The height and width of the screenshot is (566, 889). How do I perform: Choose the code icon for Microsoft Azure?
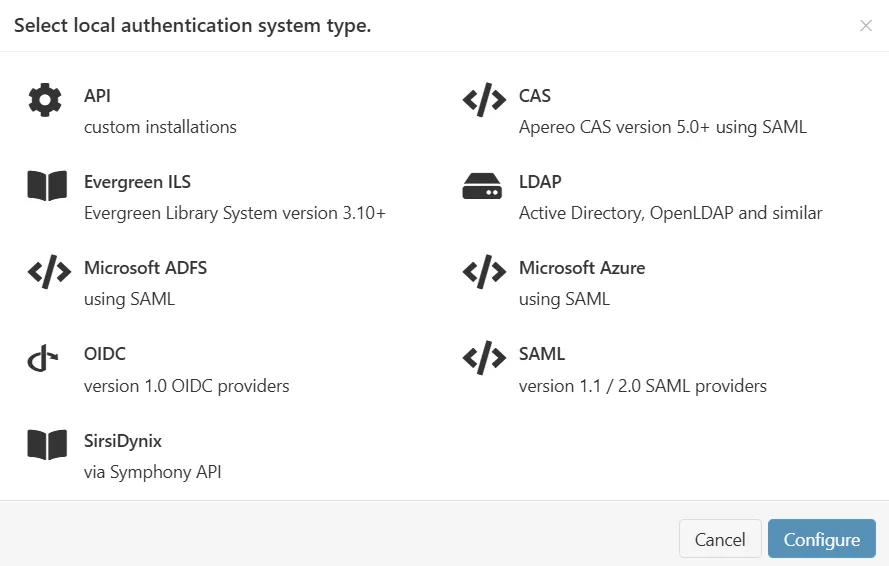coord(484,272)
